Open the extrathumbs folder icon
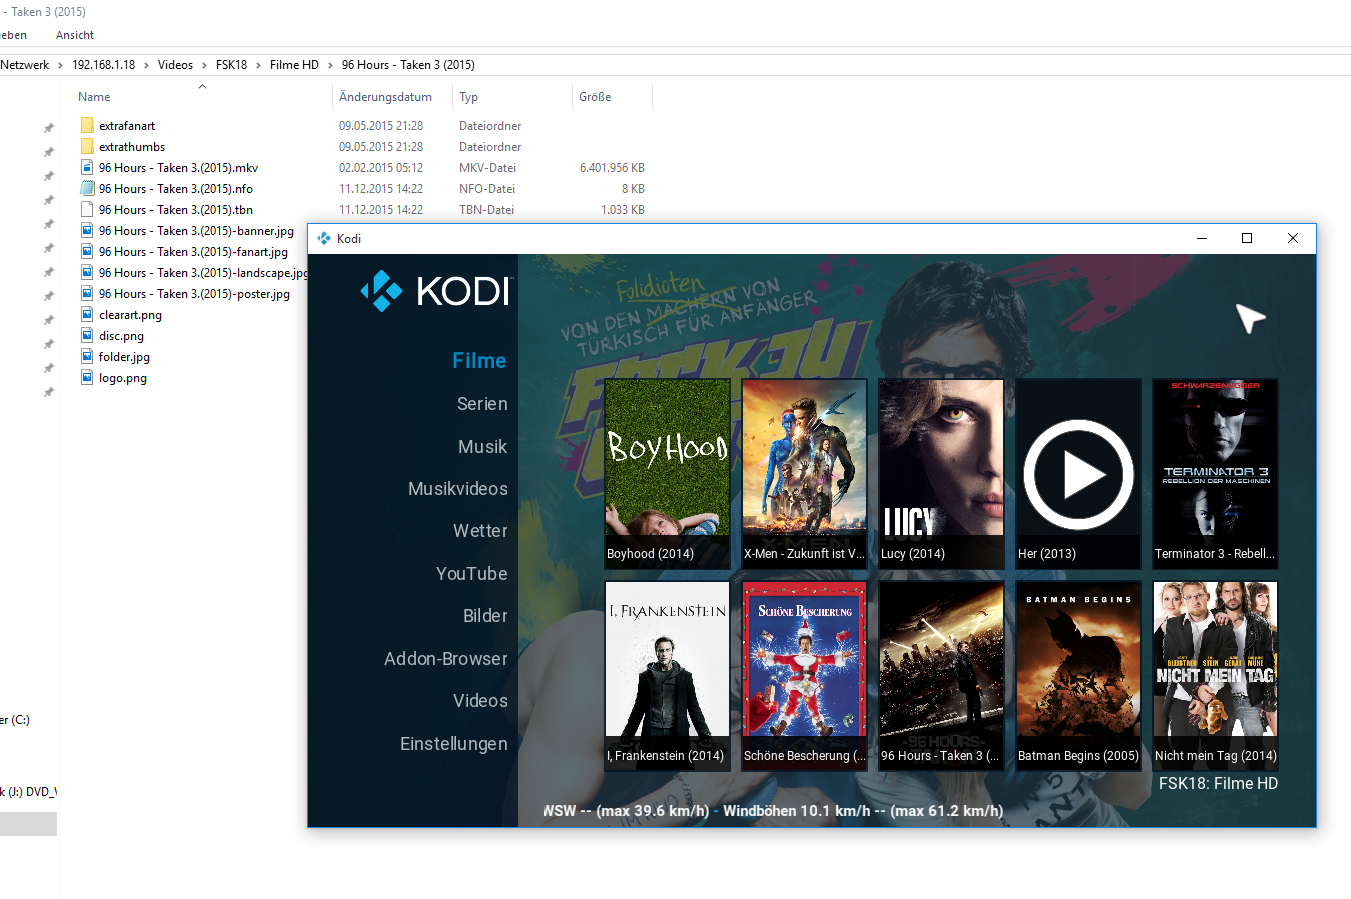1351x899 pixels. [87, 147]
